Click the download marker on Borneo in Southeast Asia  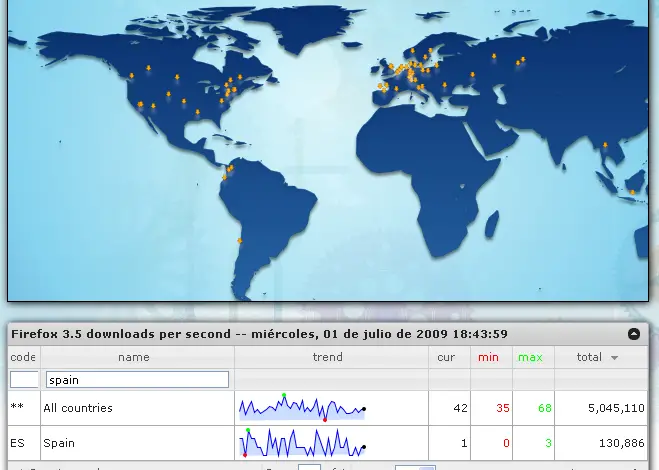[x=633, y=192]
